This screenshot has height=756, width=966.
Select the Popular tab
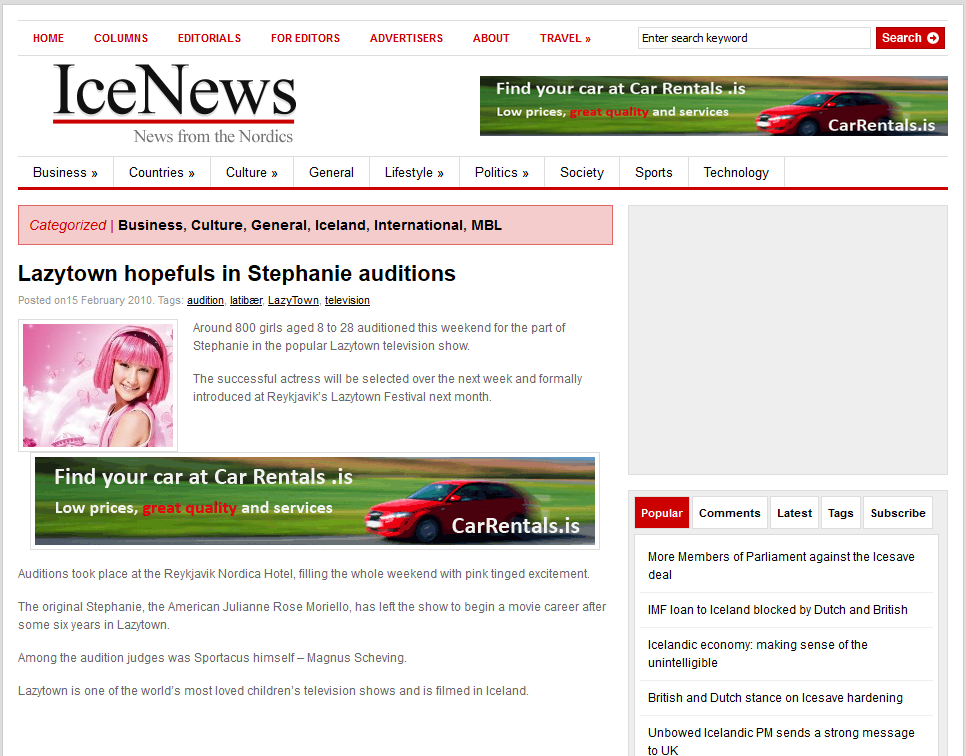point(662,513)
